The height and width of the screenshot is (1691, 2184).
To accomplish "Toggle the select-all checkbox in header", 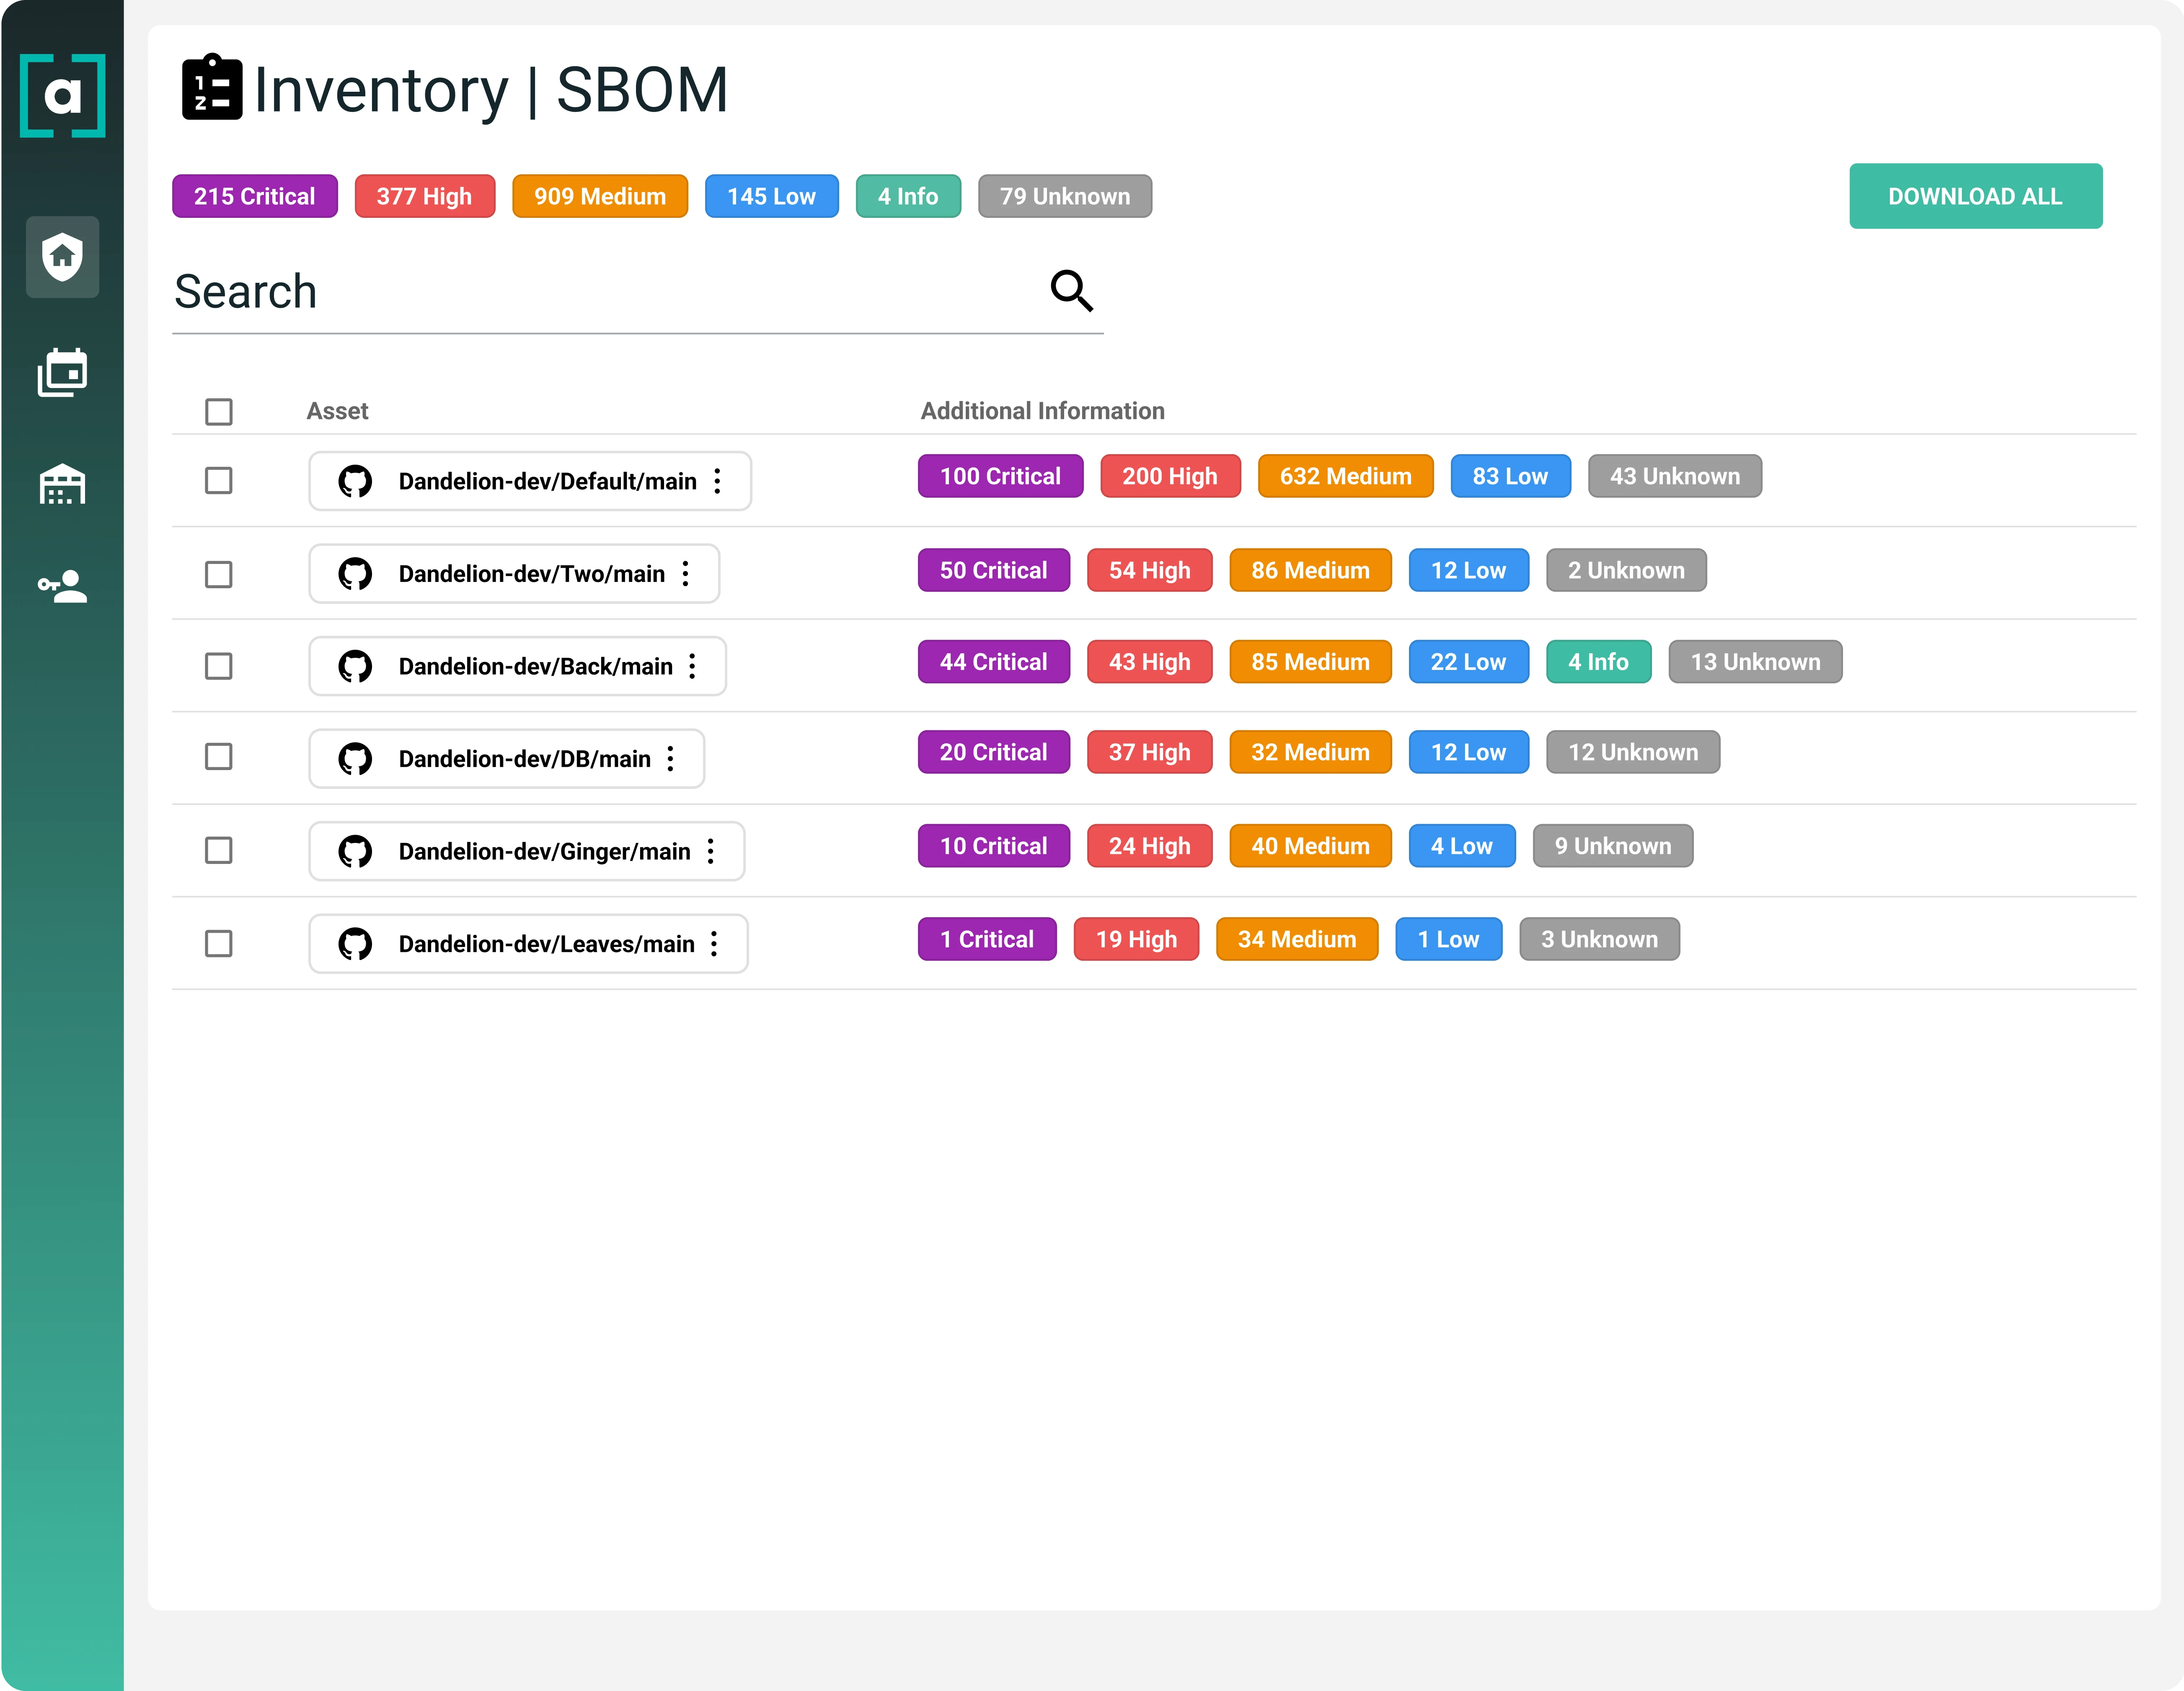I will coord(219,412).
